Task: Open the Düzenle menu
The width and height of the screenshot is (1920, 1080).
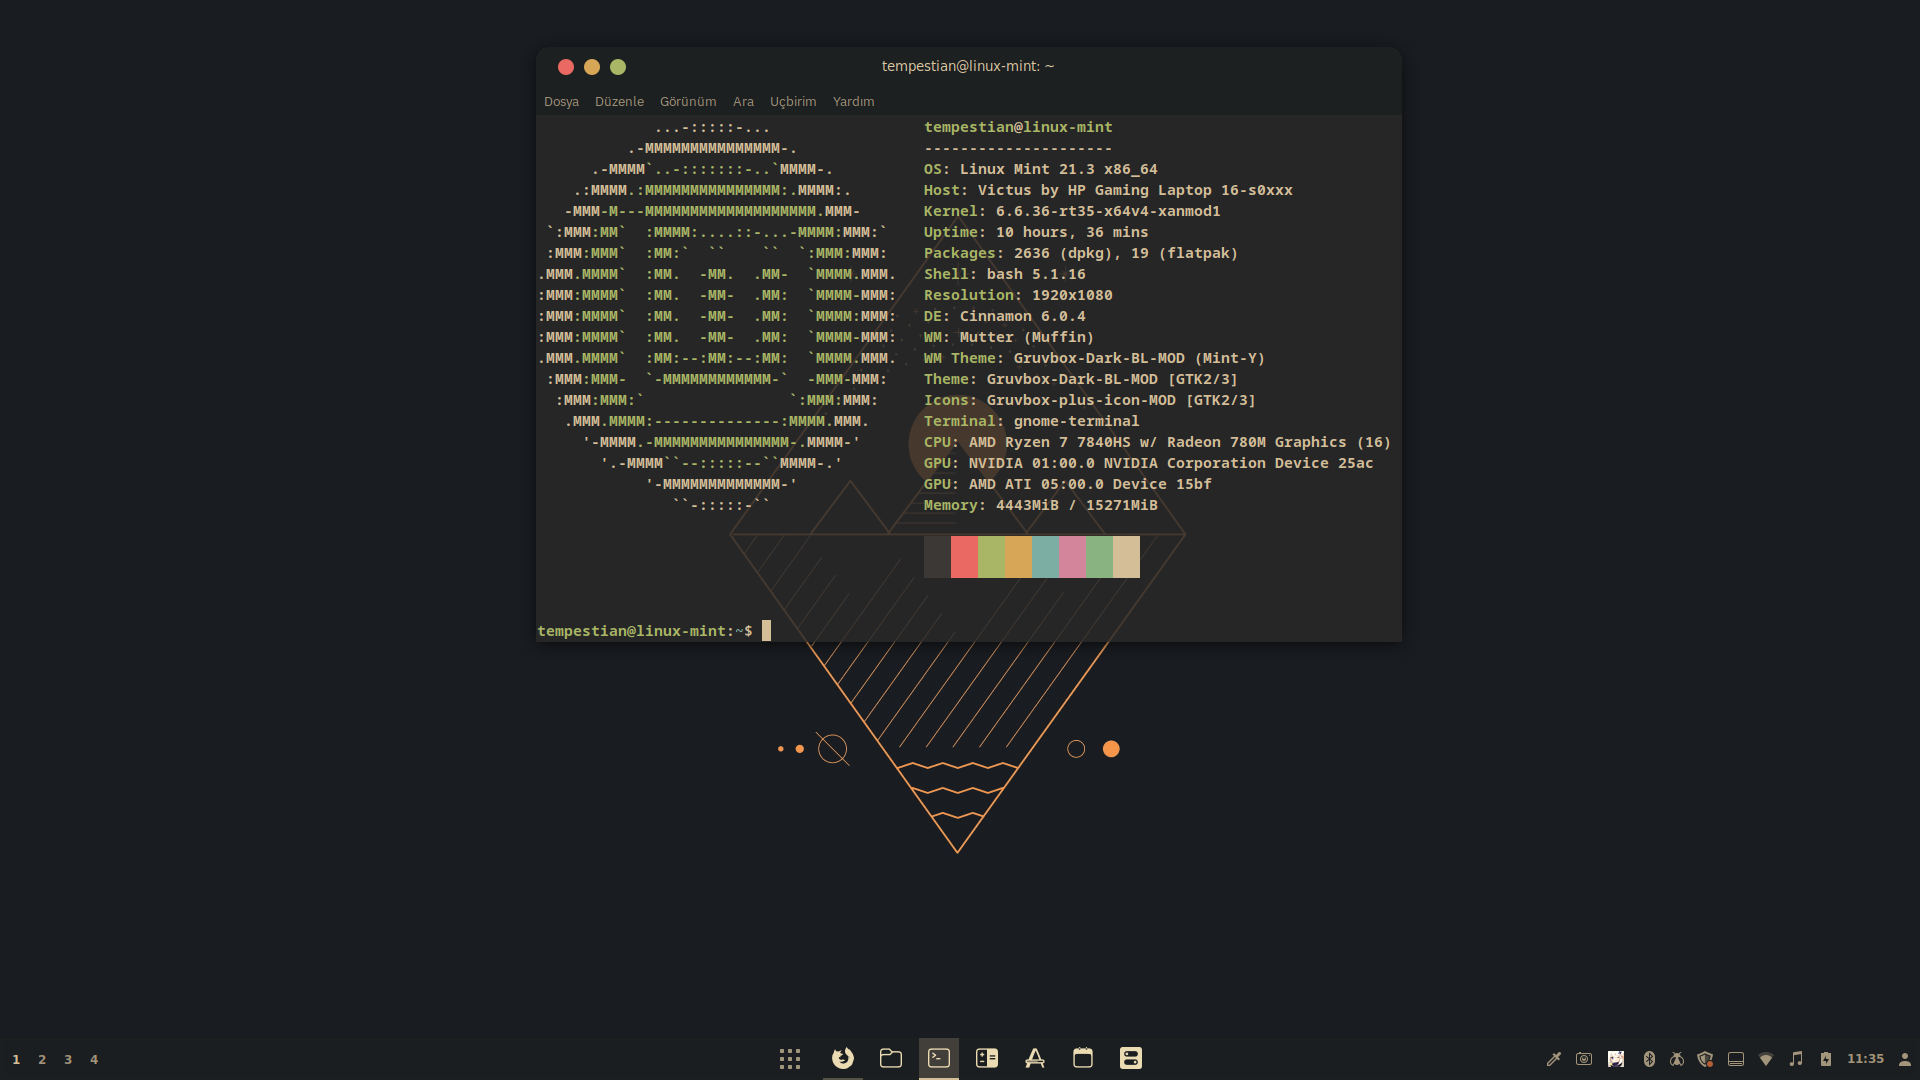Action: click(x=619, y=102)
